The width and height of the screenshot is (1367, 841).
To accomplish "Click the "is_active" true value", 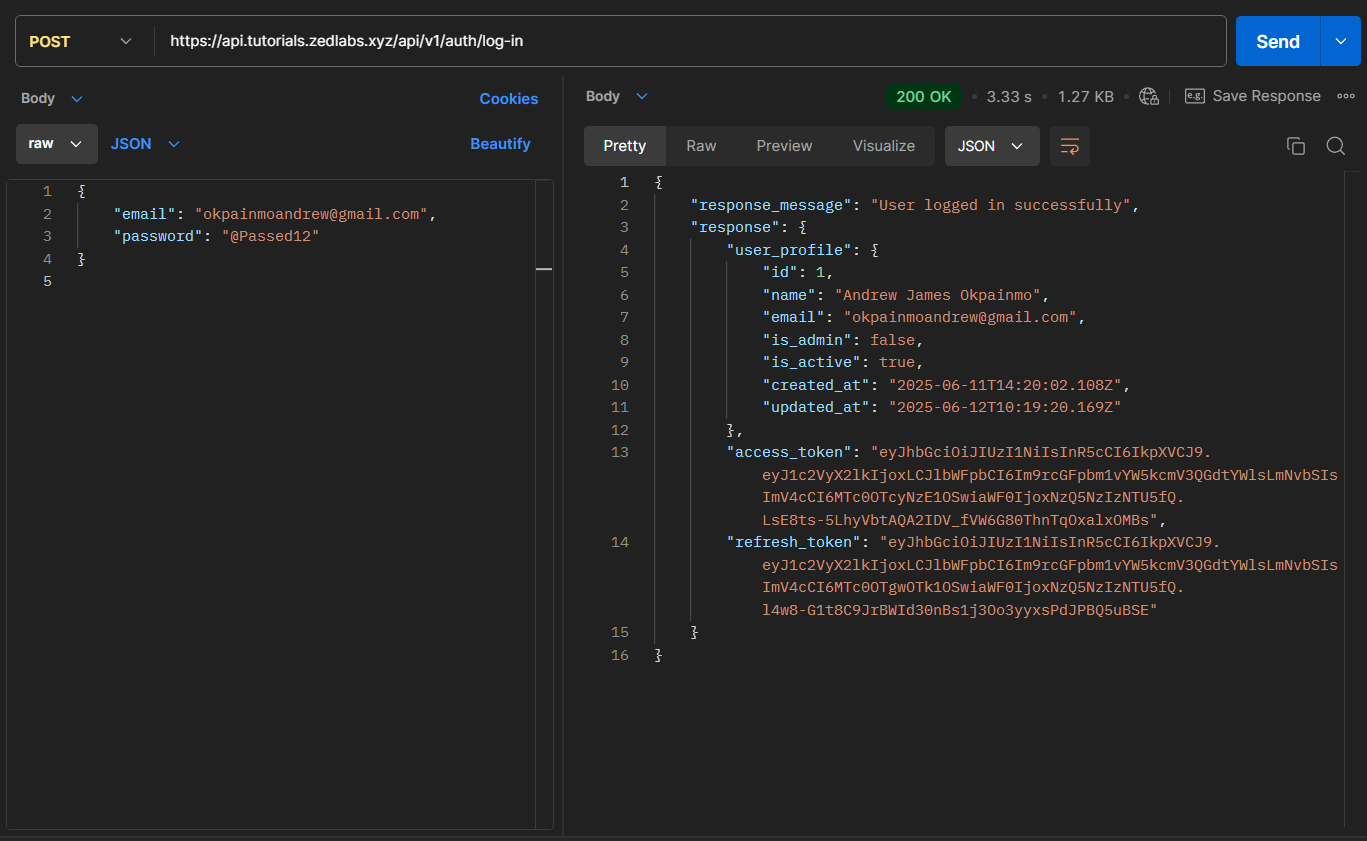I will tap(897, 362).
